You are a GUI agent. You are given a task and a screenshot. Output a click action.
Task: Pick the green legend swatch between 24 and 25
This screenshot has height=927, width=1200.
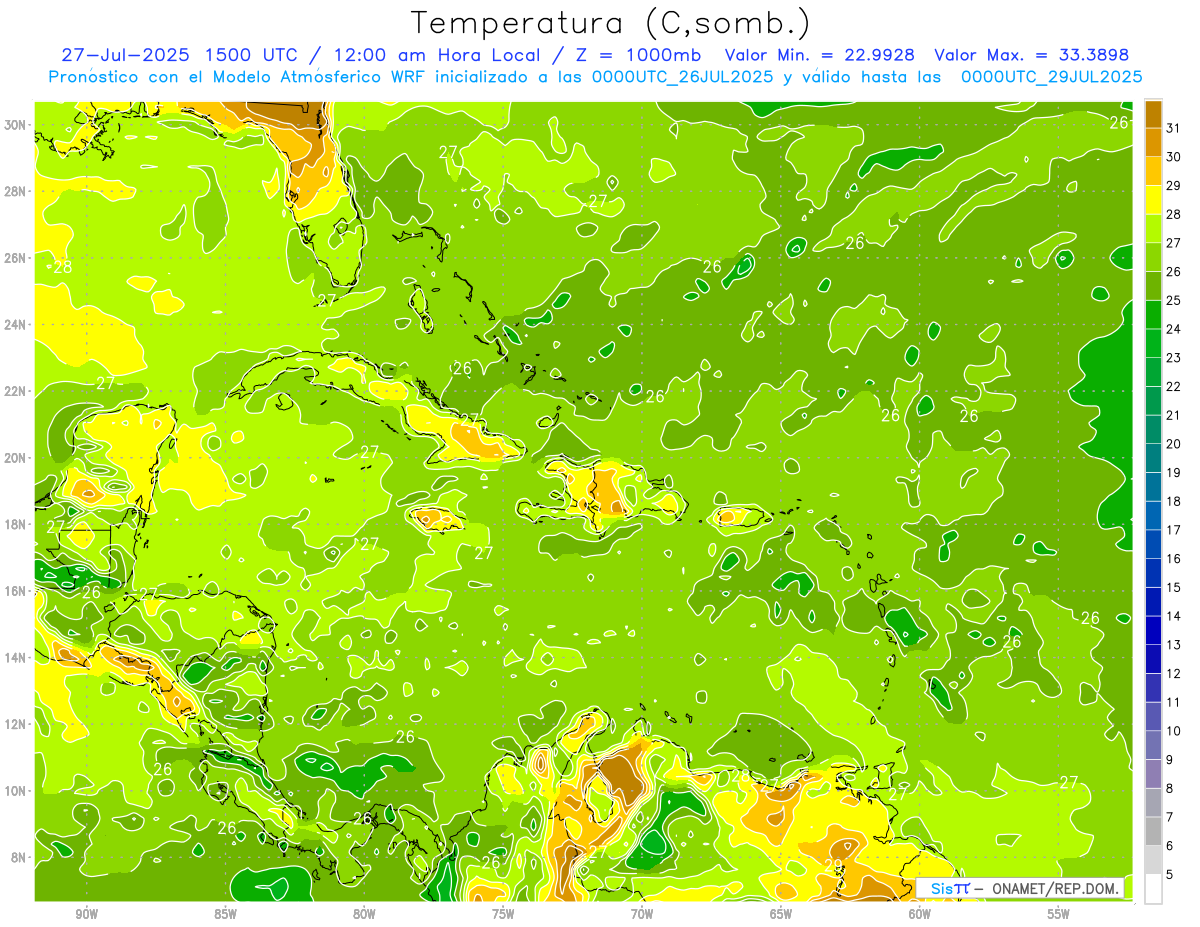click(x=1153, y=315)
